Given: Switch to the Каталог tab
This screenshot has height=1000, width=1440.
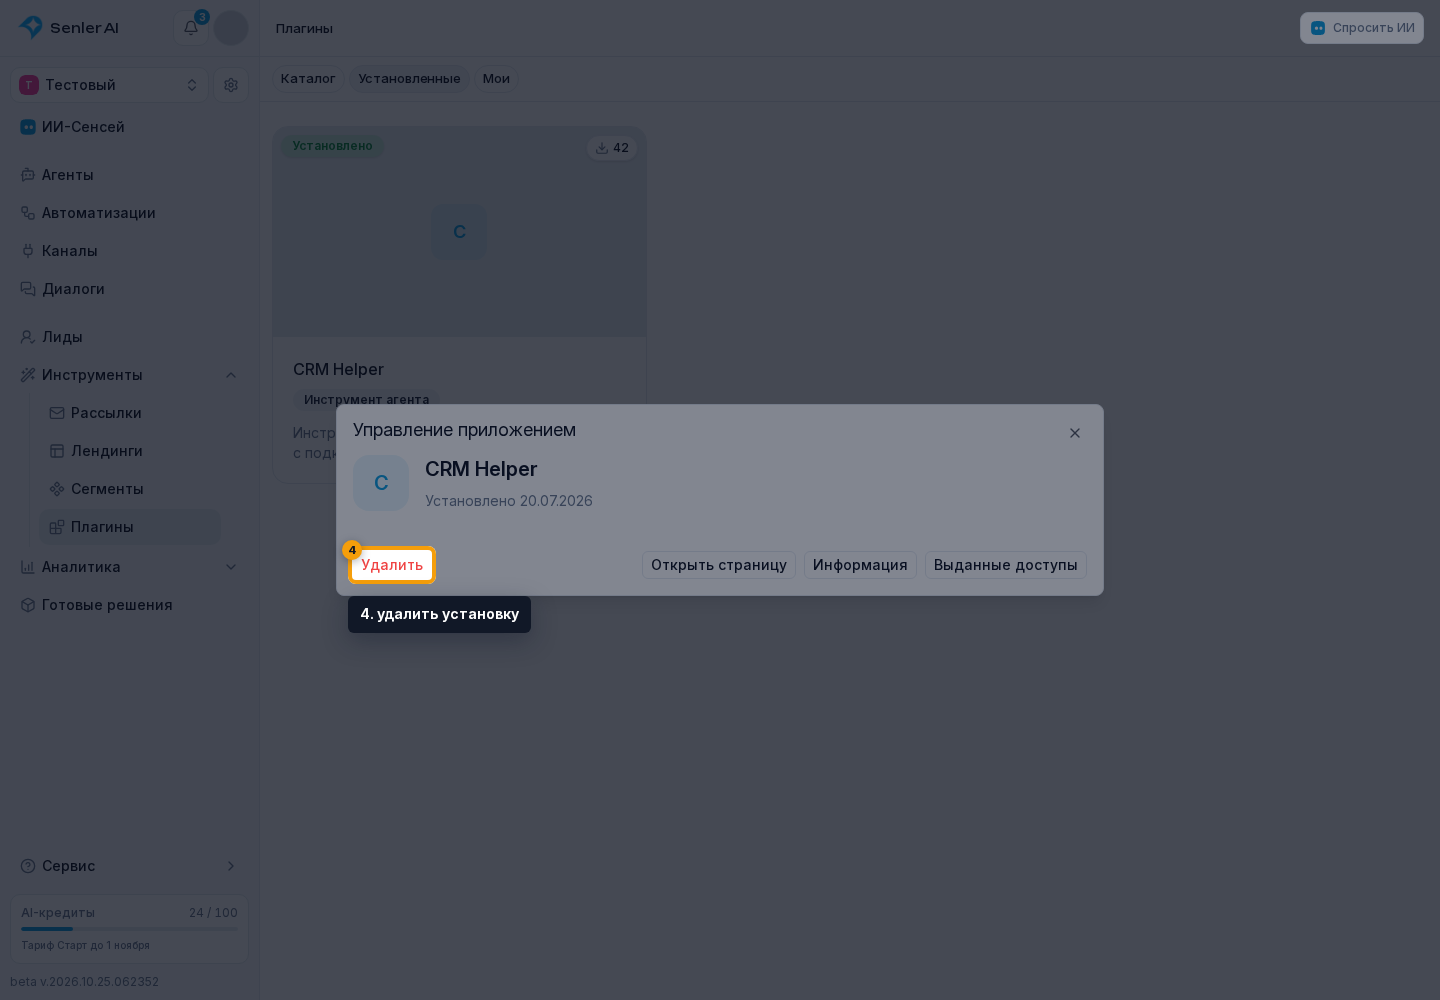Looking at the screenshot, I should [x=308, y=79].
